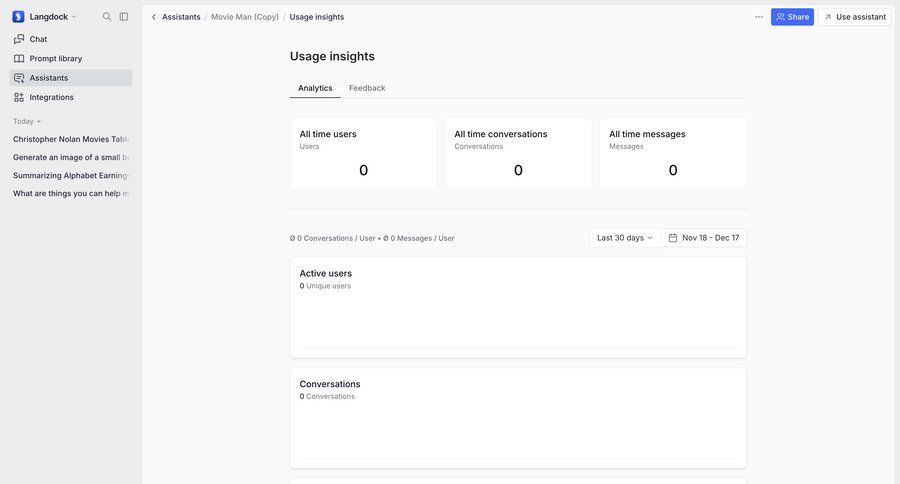Open Summarizing Alphabet Earnings chat
900x484 pixels.
(x=71, y=175)
